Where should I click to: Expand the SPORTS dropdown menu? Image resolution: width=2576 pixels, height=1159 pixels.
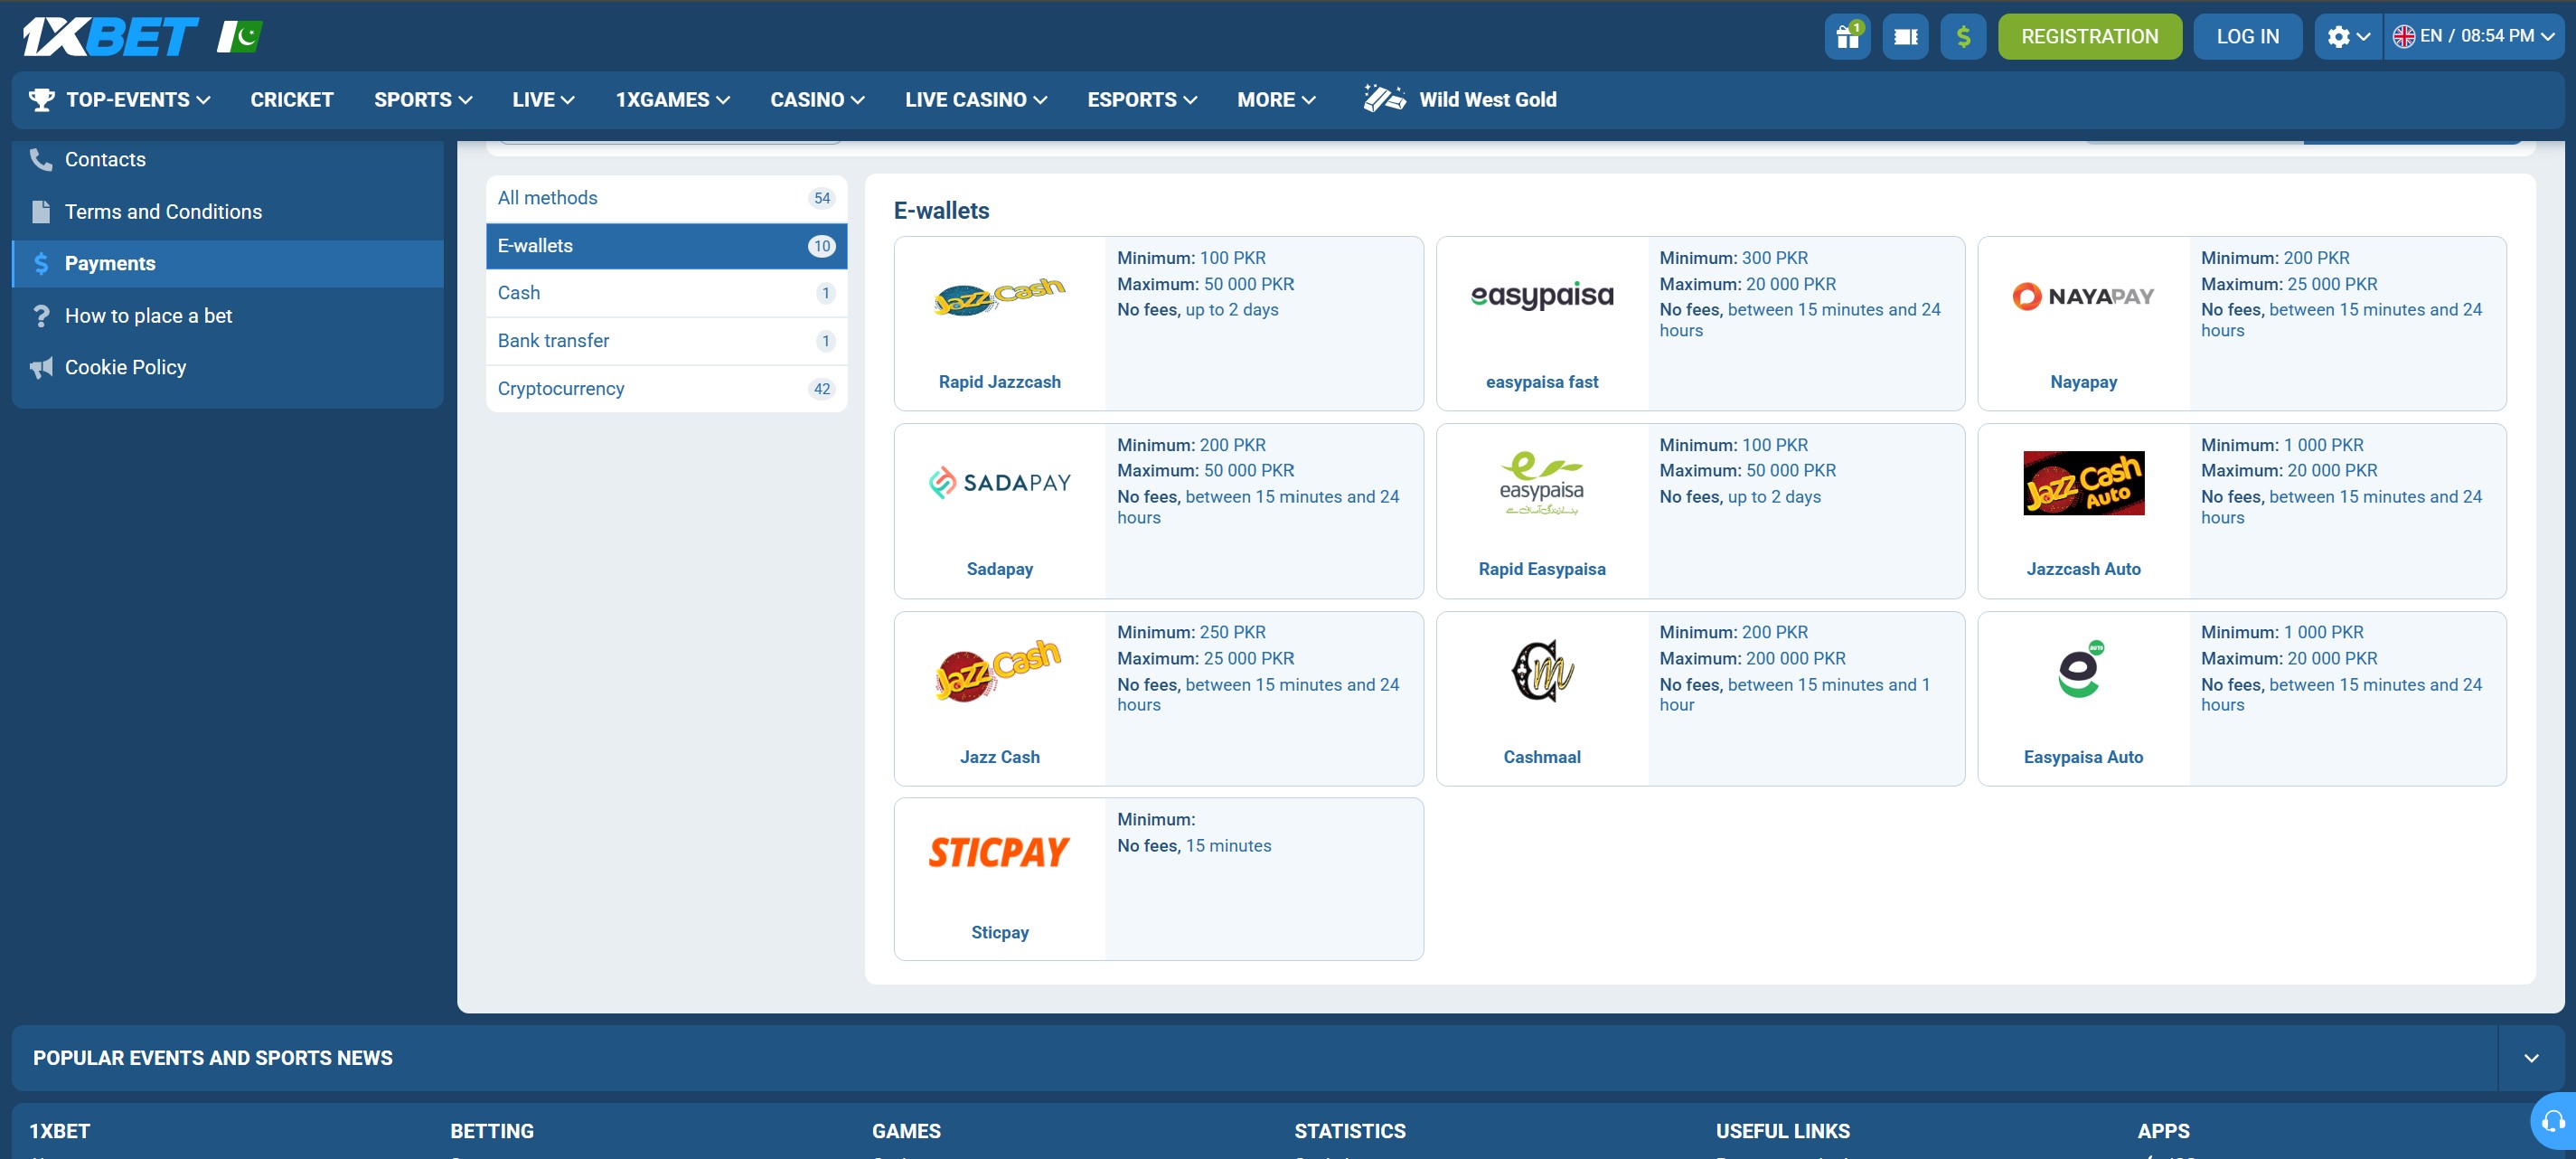coord(422,99)
